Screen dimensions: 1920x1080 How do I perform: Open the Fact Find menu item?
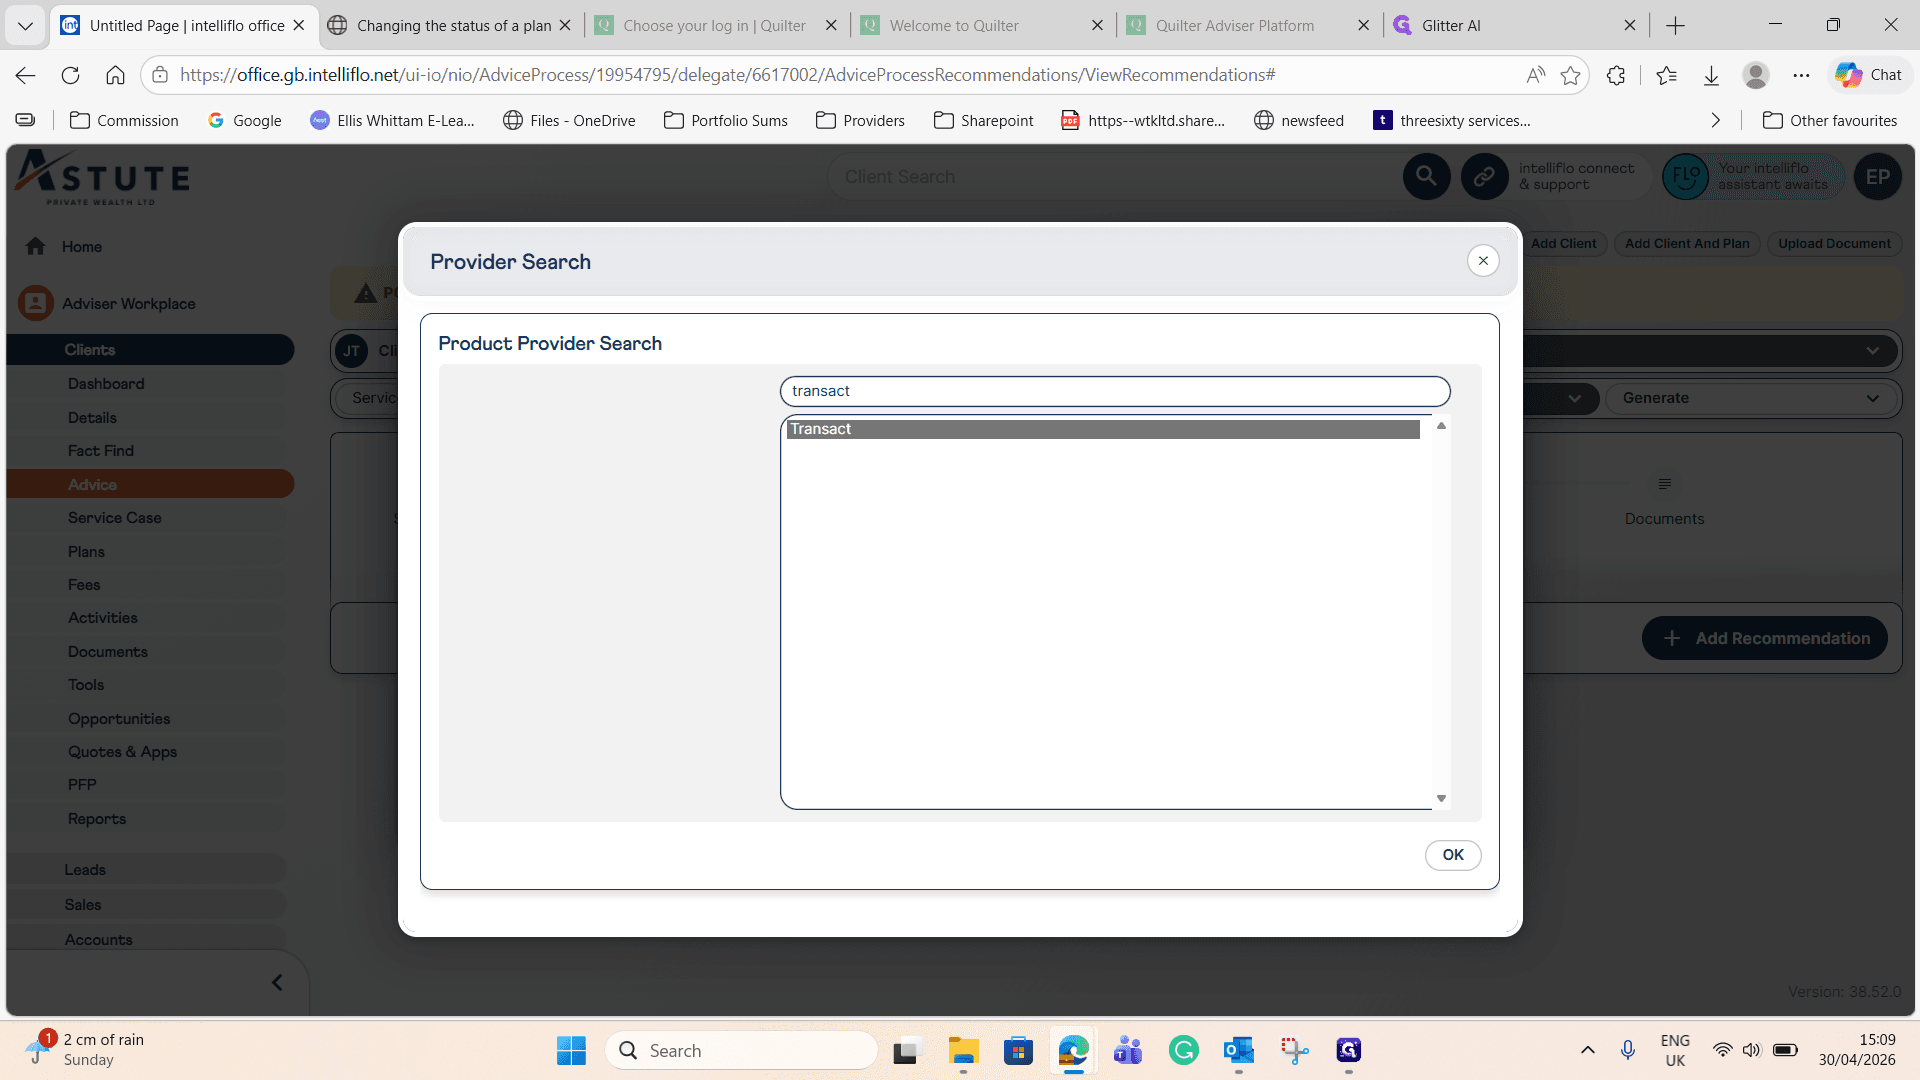(x=100, y=451)
